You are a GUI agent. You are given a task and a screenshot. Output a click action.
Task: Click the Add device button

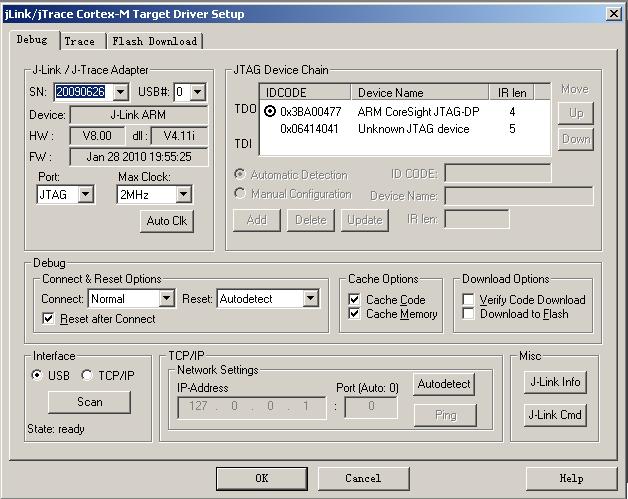257,220
